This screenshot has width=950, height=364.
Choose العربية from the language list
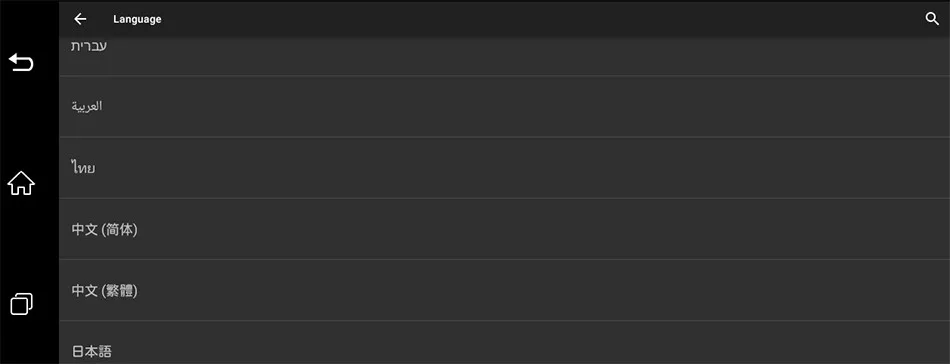tap(504, 107)
